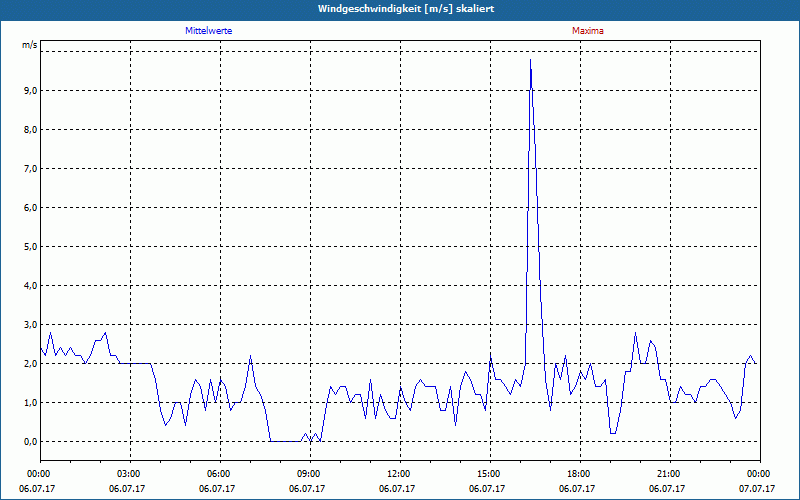Select the 6,0 y-axis label
This screenshot has width=800, height=500.
(x=30, y=208)
